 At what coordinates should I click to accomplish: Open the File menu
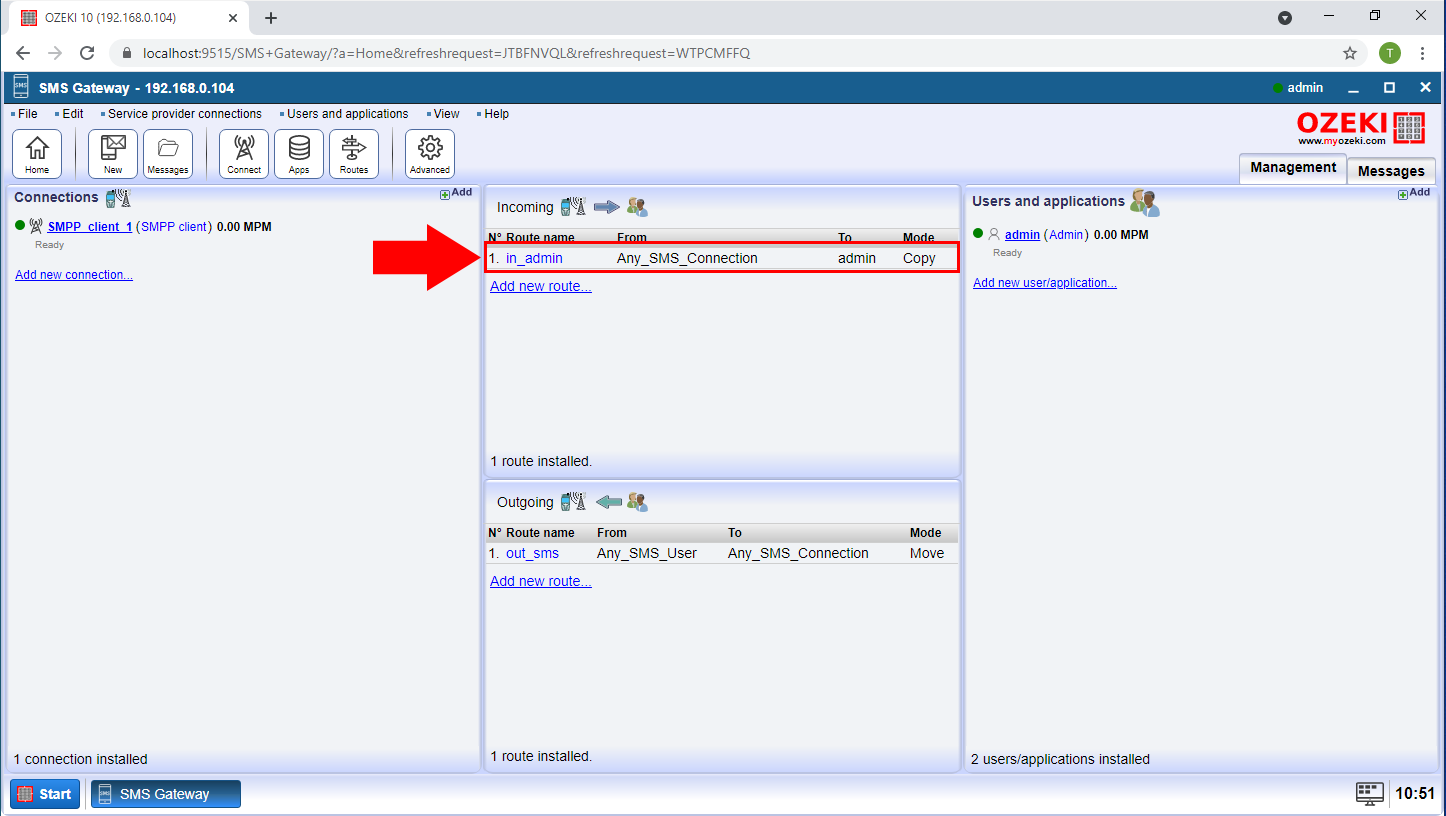click(x=27, y=114)
